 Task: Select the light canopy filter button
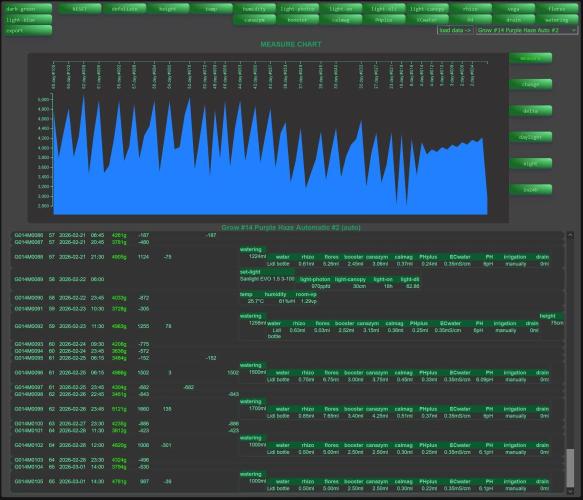point(427,9)
